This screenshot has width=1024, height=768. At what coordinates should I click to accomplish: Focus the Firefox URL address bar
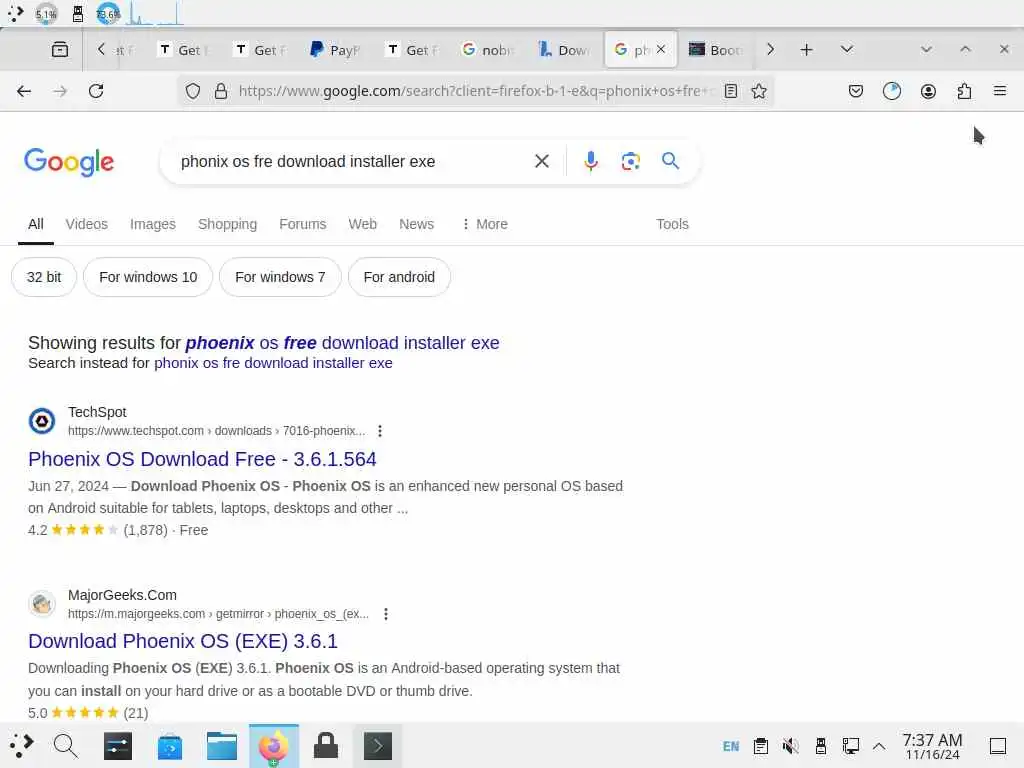pos(475,91)
